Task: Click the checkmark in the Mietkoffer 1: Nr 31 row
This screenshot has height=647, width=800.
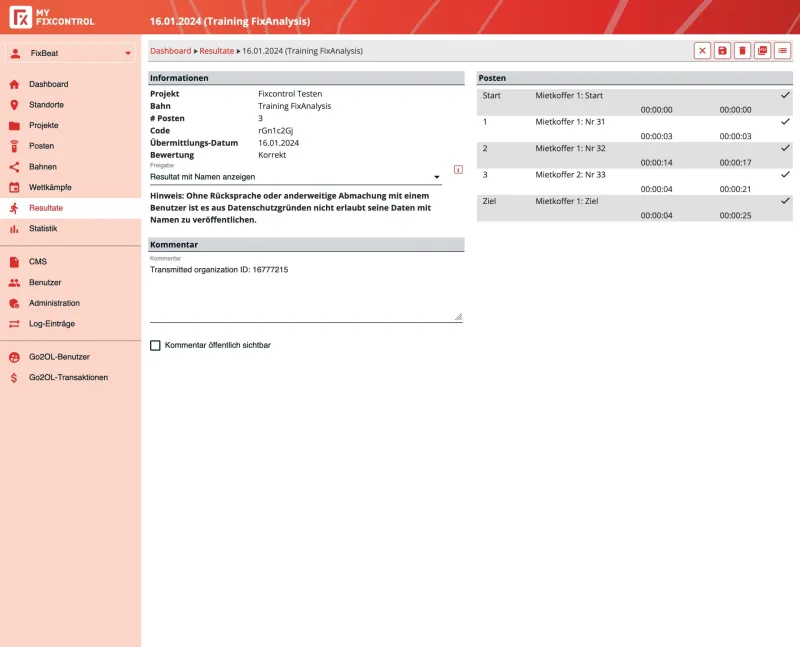Action: pos(785,121)
